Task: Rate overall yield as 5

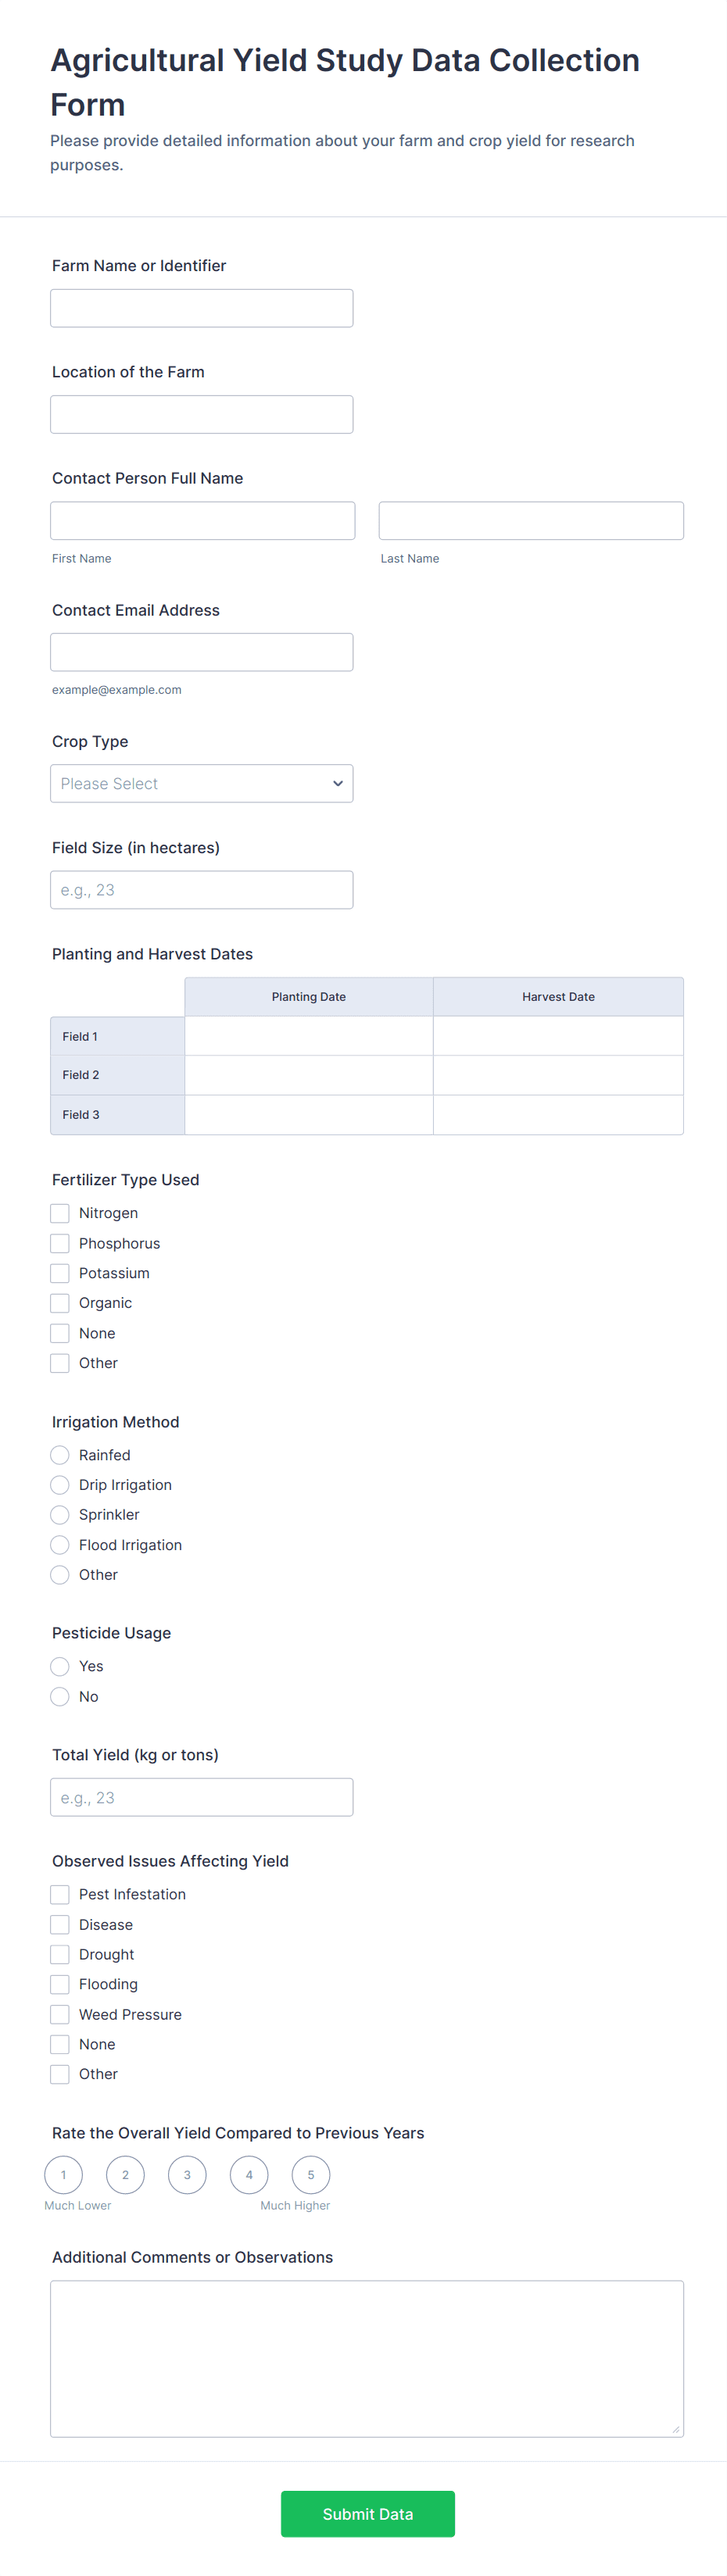Action: (311, 2175)
